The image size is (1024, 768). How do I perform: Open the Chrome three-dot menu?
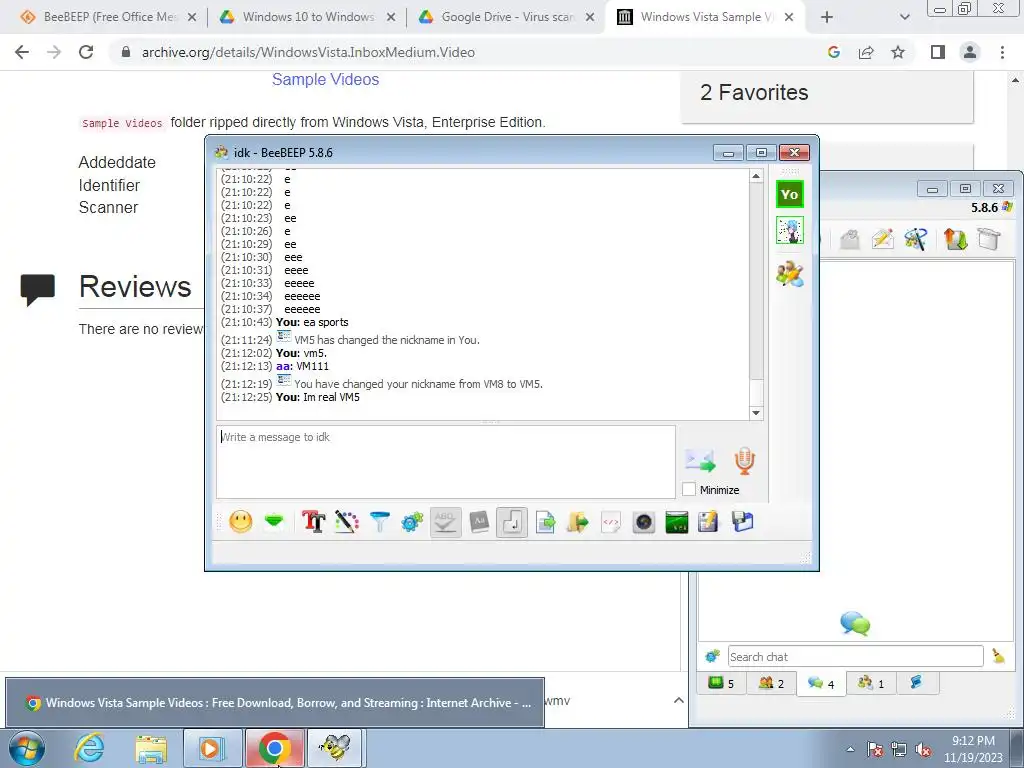point(1002,52)
